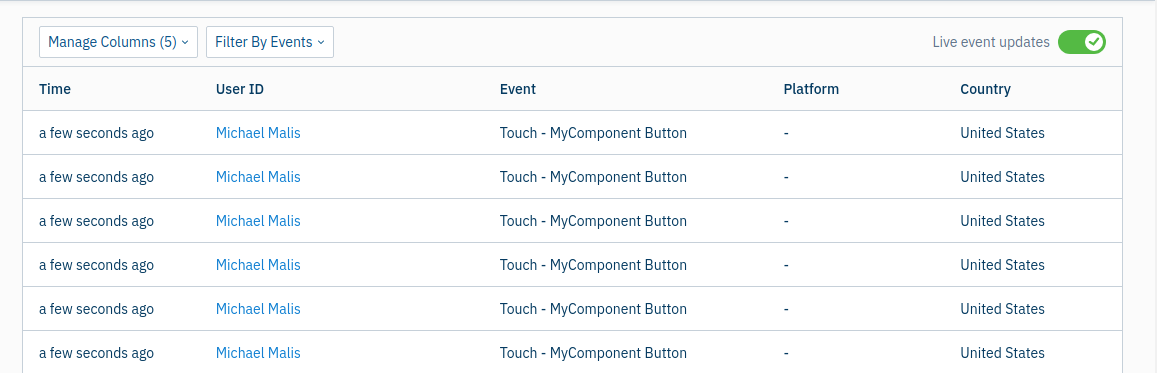The image size is (1157, 373).
Task: Click the Event column header
Action: point(517,89)
